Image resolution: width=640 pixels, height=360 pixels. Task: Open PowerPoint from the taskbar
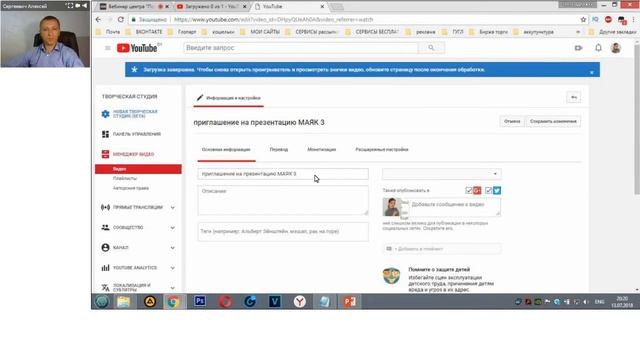point(349,301)
